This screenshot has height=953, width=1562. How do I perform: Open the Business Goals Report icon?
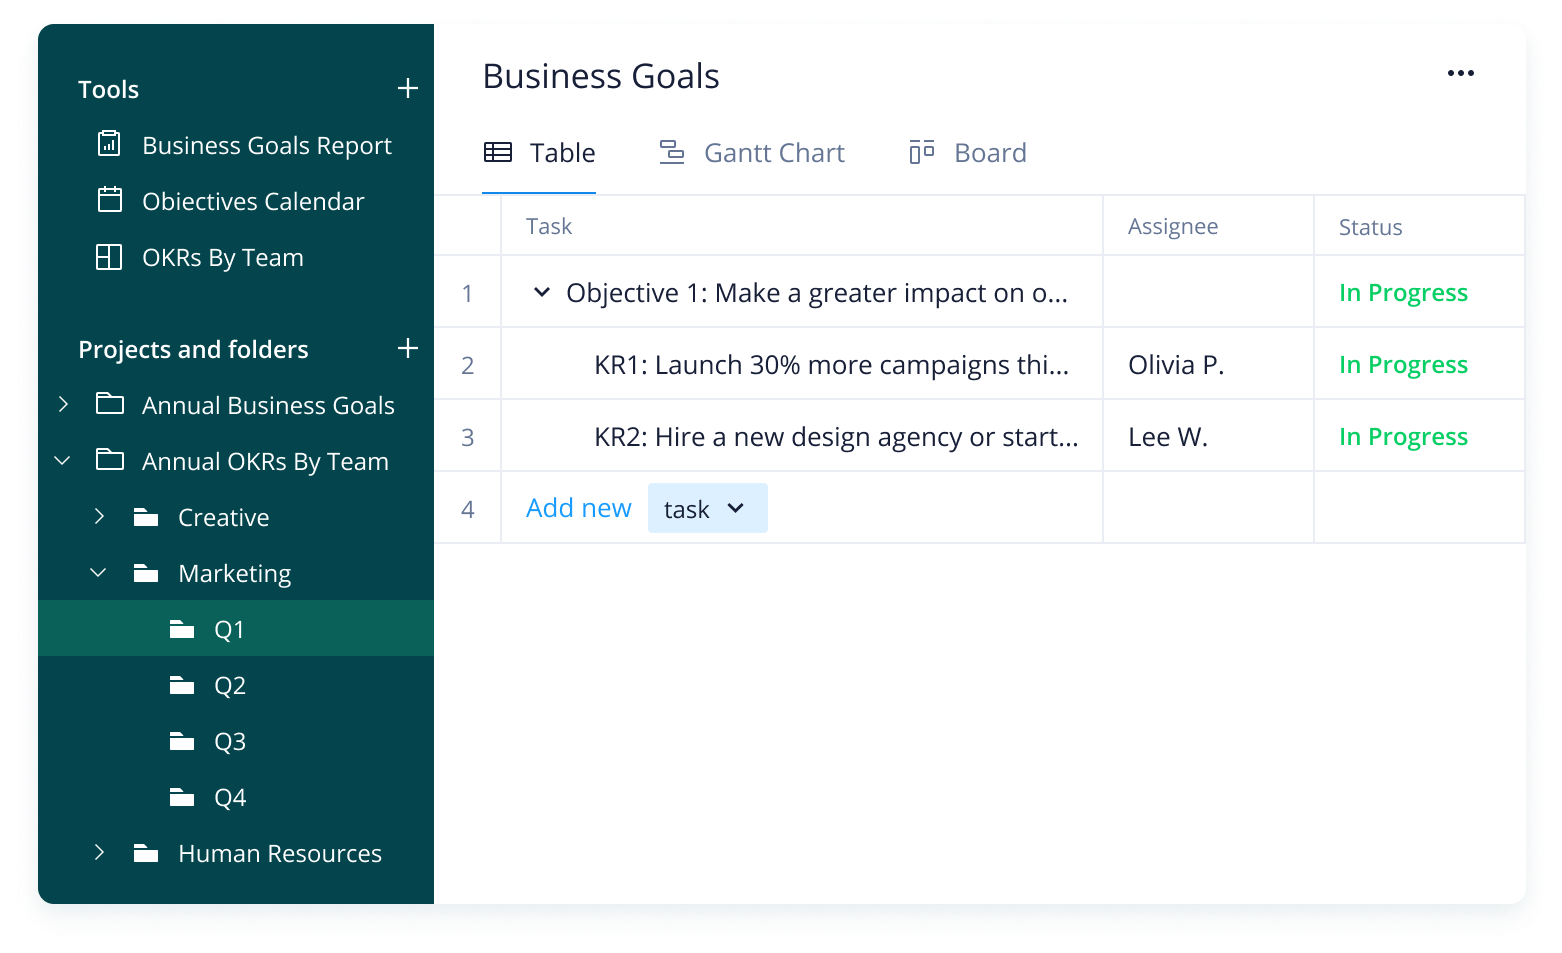(x=109, y=144)
